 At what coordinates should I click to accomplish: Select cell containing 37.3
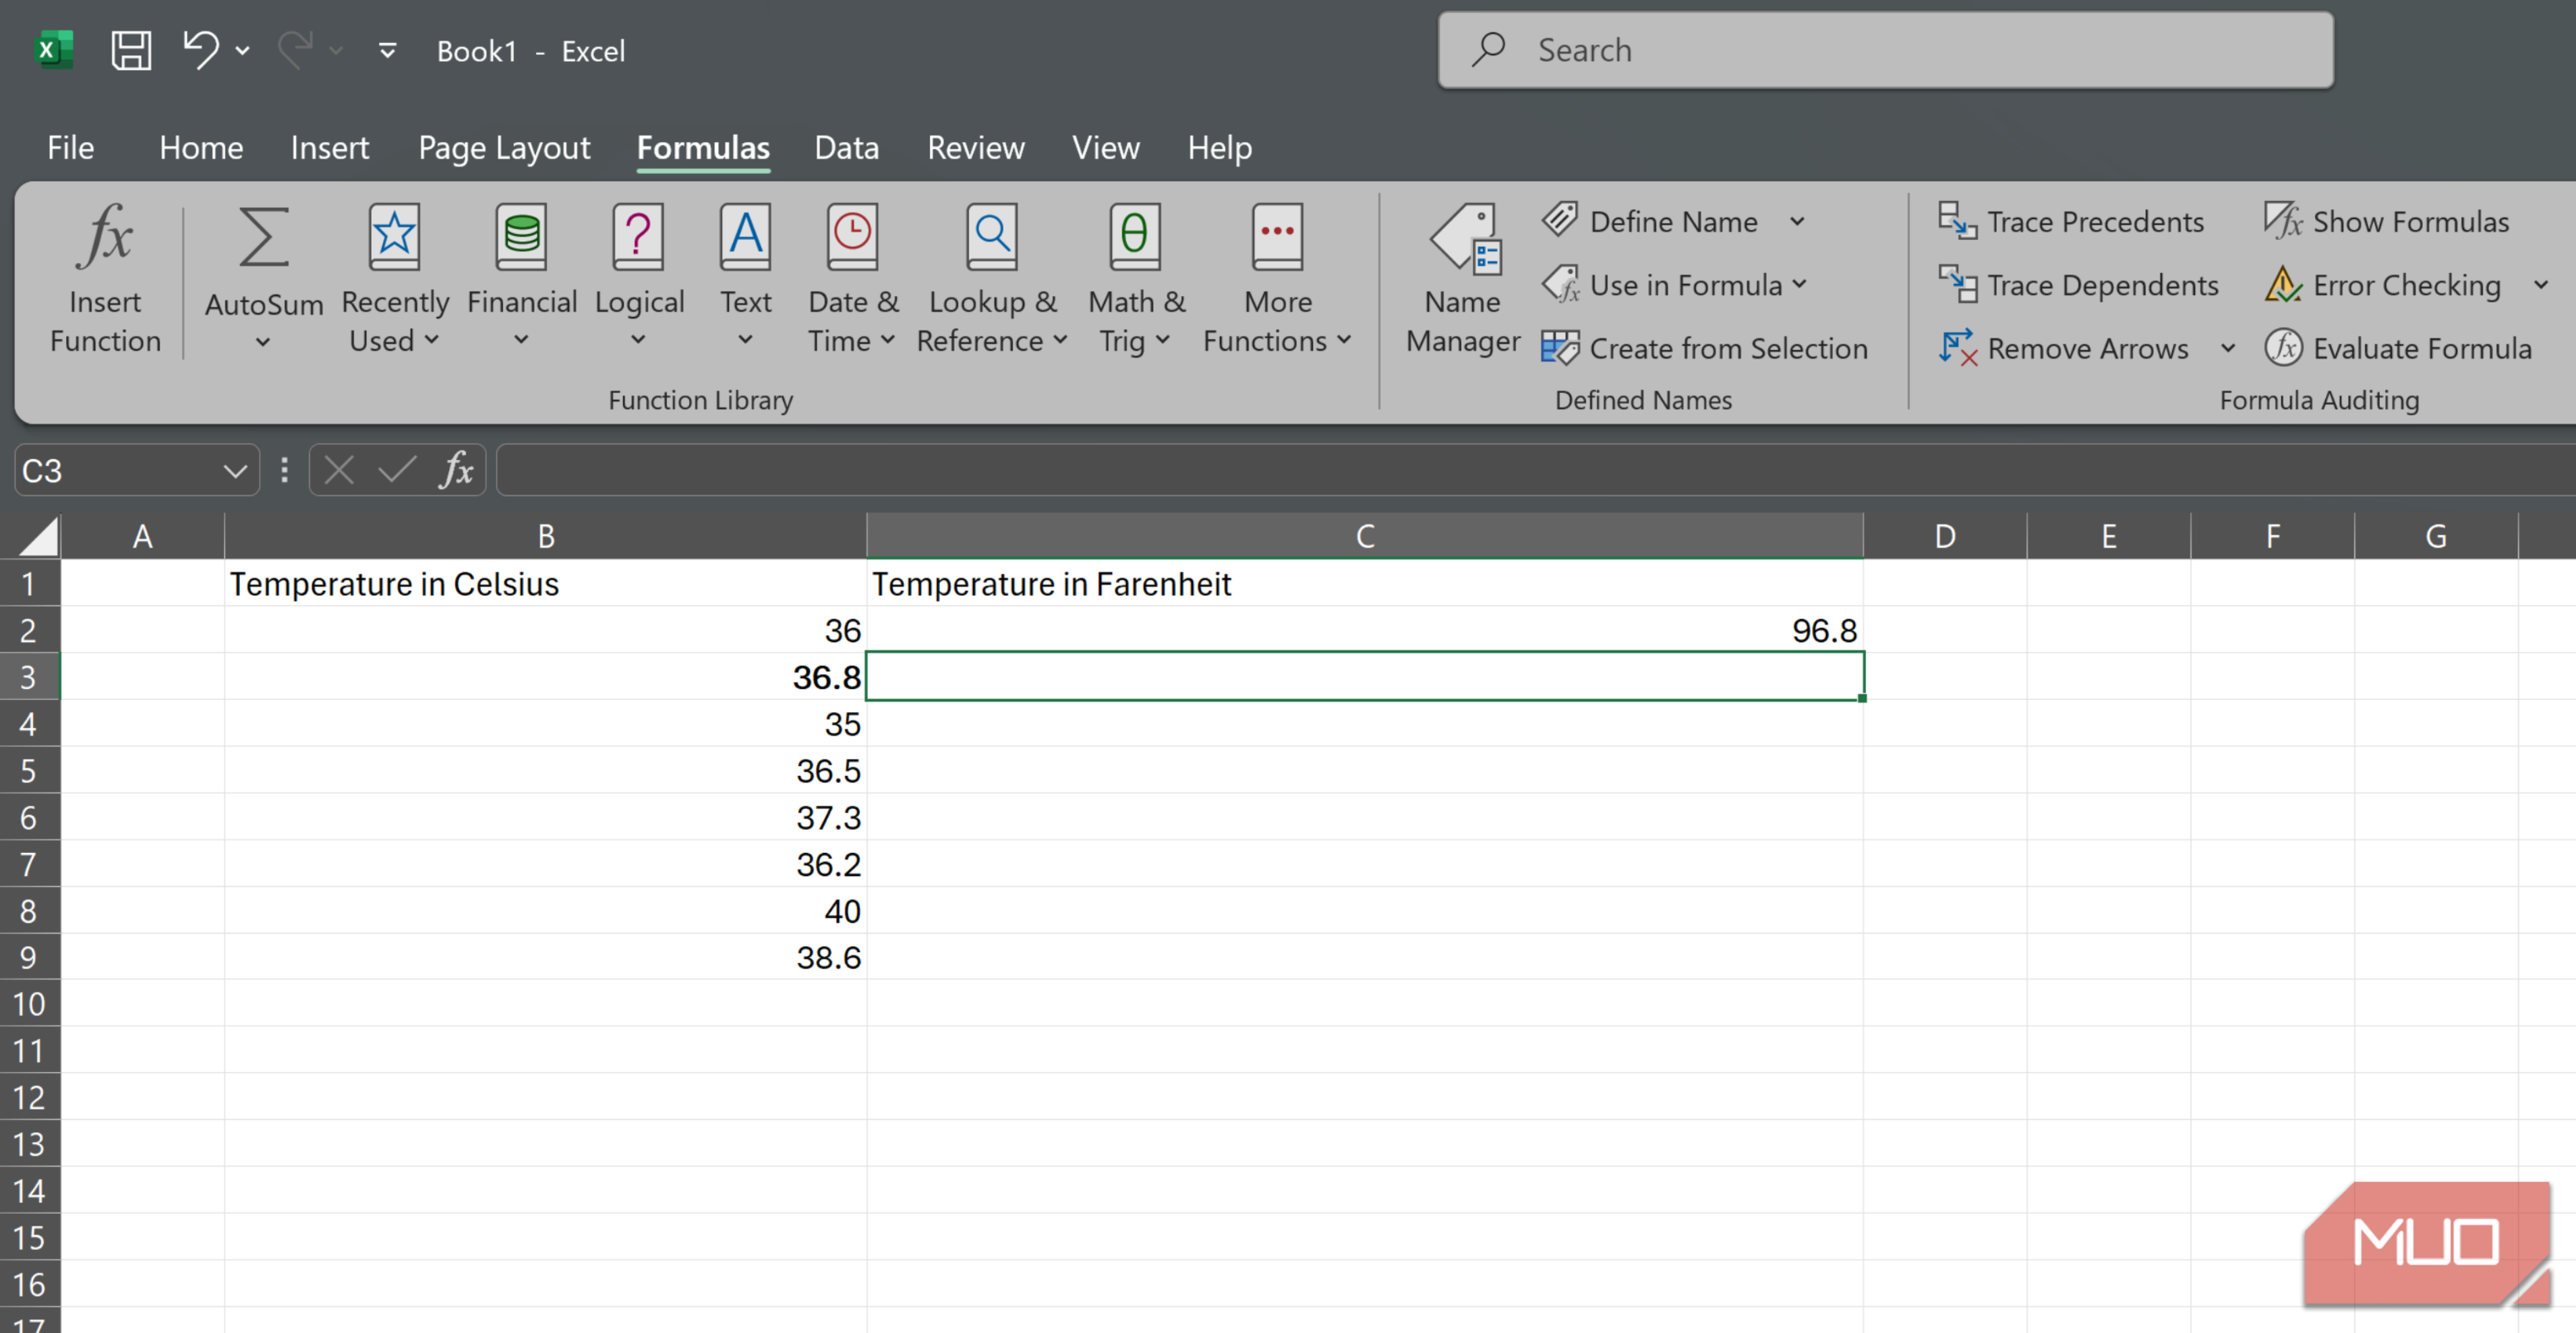[x=545, y=817]
